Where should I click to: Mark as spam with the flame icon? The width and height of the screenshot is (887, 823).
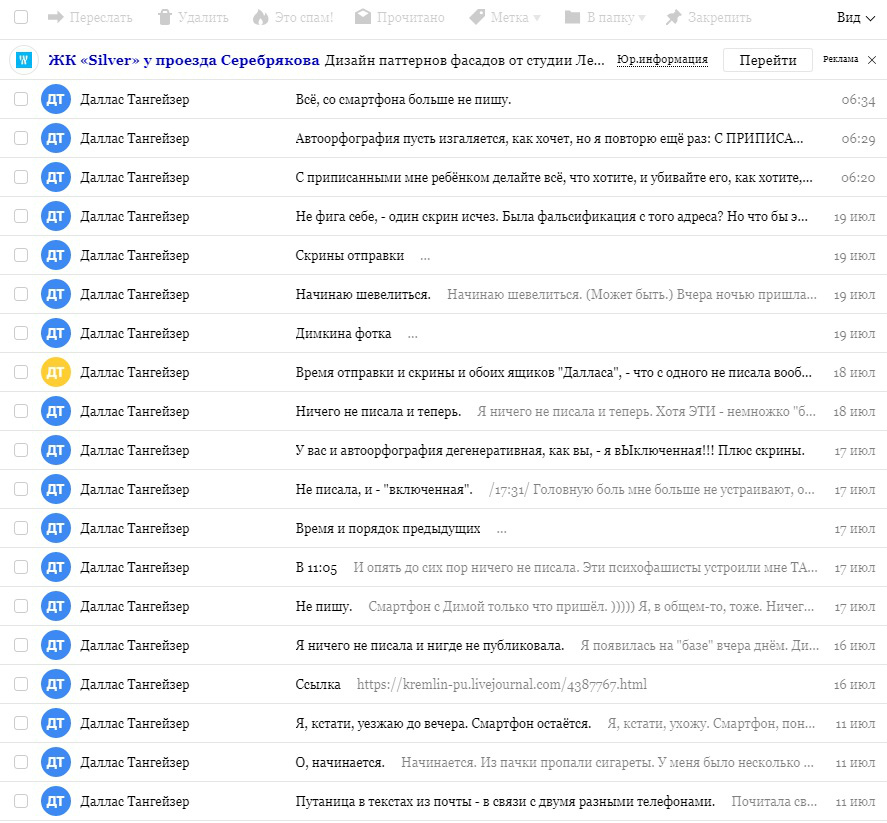coord(260,17)
